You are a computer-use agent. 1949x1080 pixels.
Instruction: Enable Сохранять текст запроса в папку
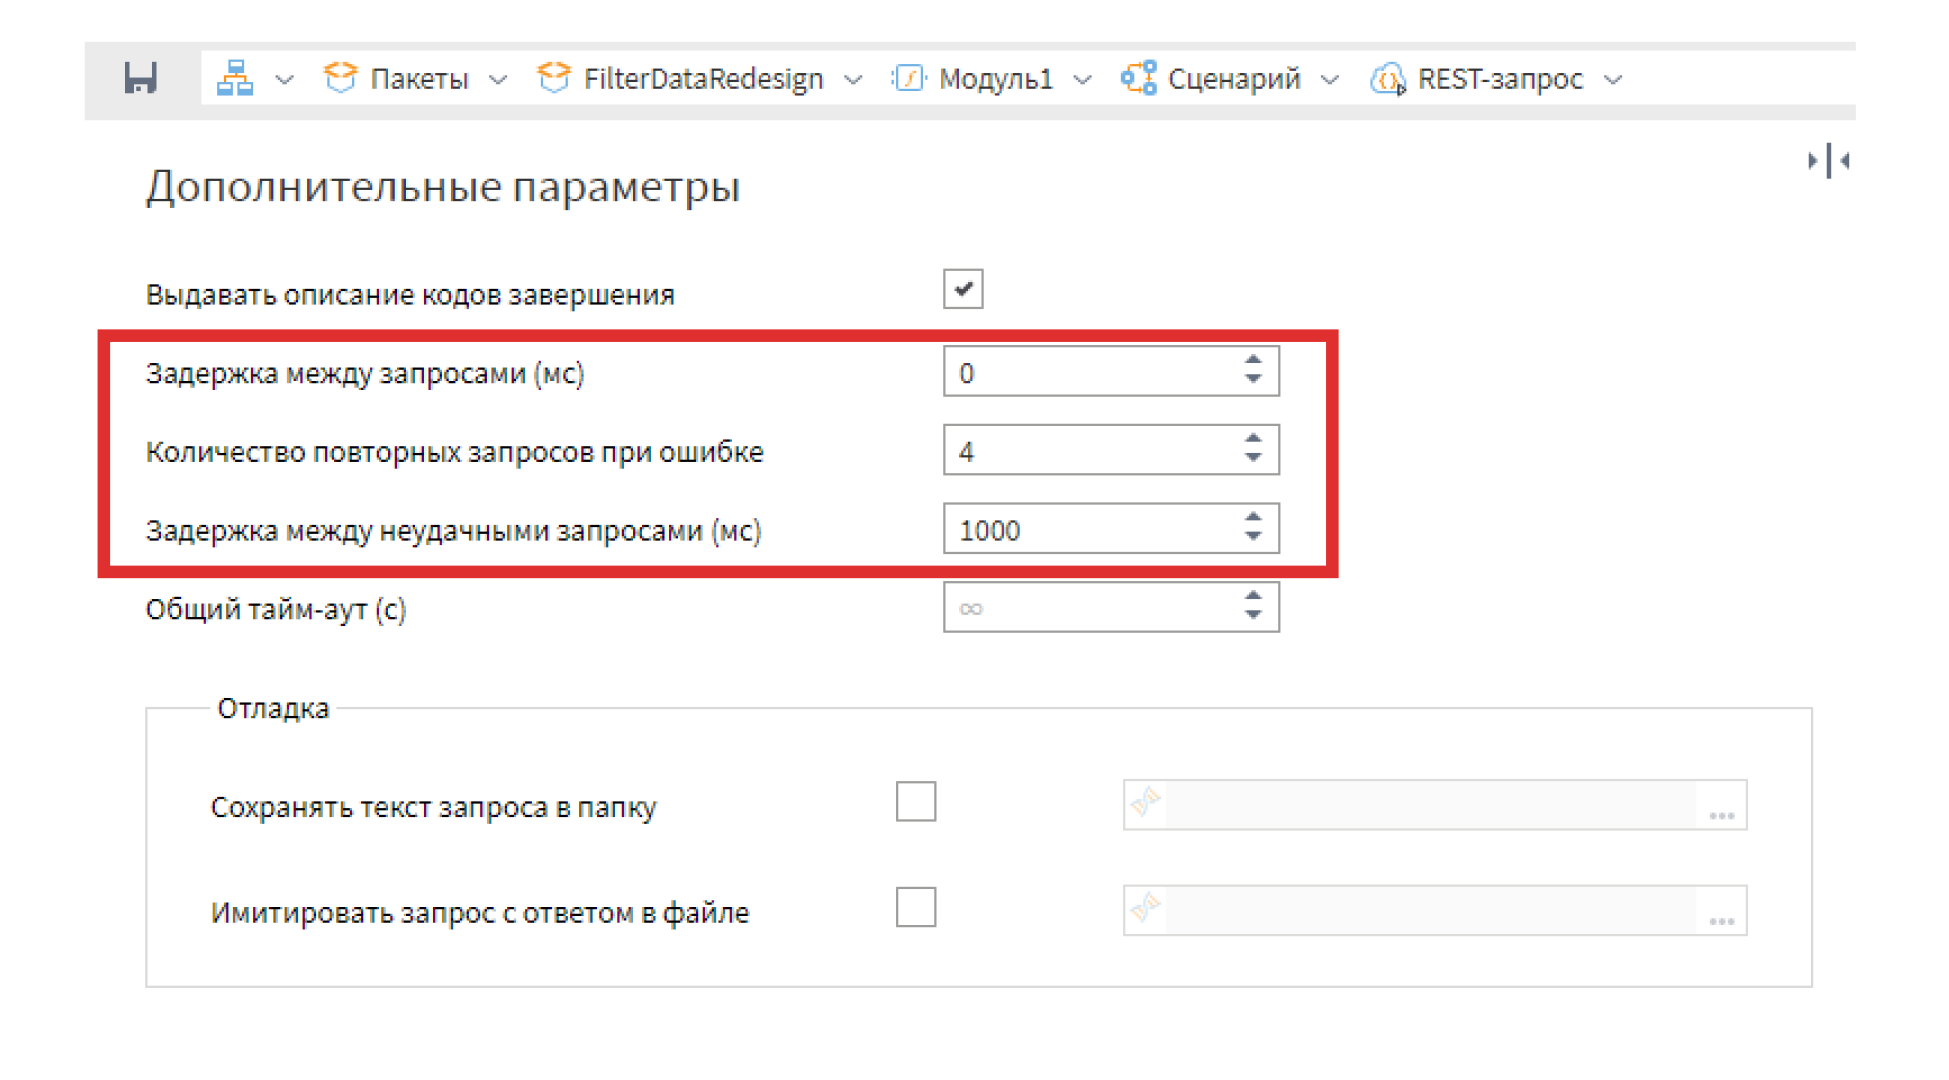point(915,802)
